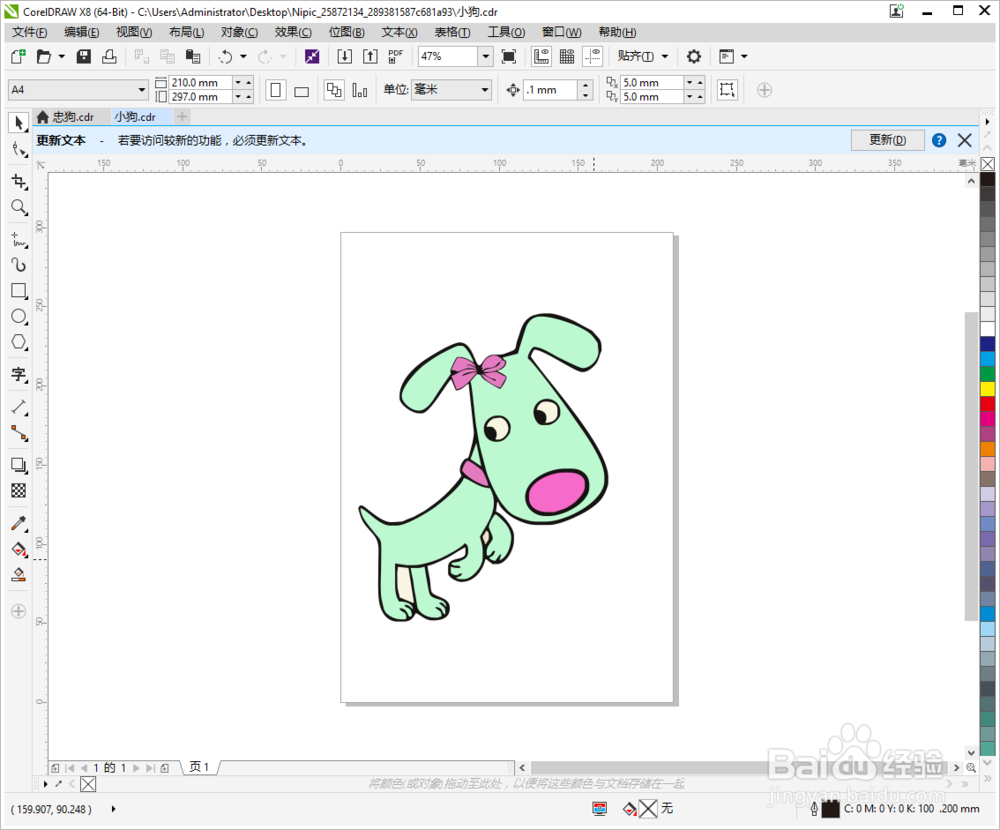1000x830 pixels.
Task: Open the 工具(O) menu
Action: 506,33
